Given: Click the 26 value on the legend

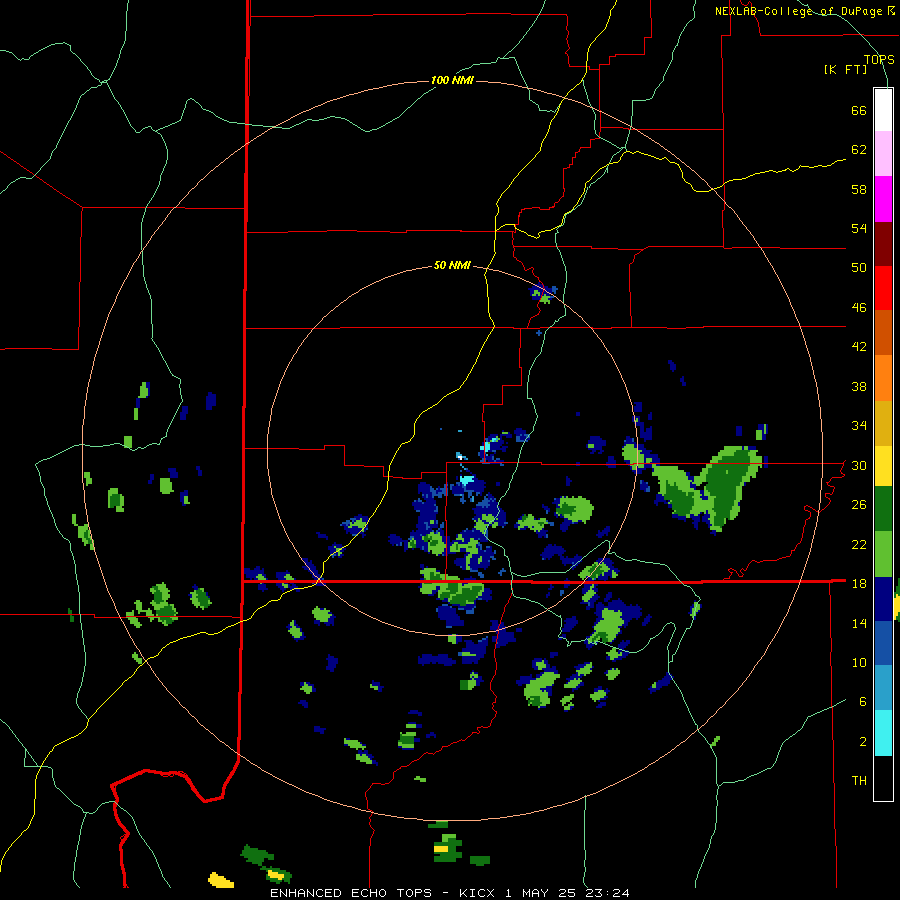Looking at the screenshot, I should [859, 505].
